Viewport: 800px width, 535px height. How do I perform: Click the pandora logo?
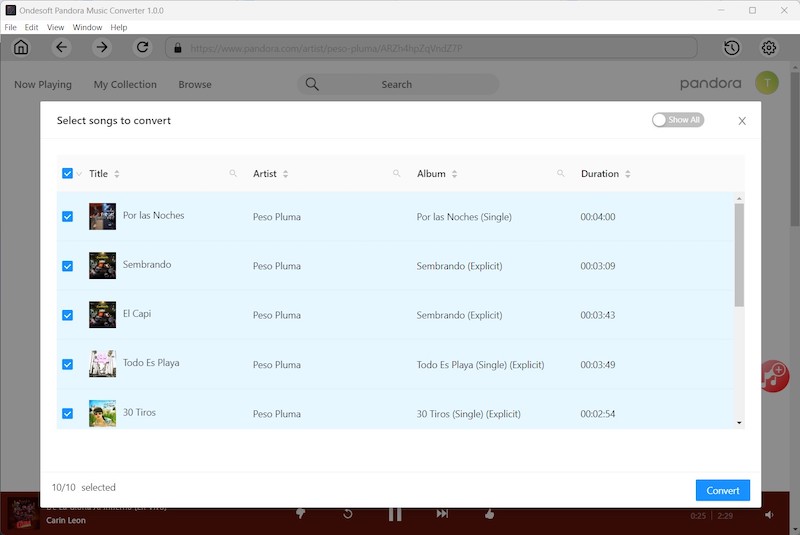point(710,83)
